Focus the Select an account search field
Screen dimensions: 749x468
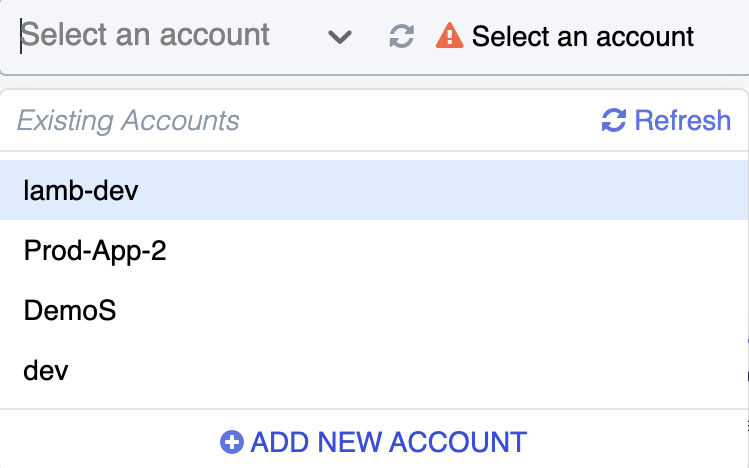coord(162,36)
